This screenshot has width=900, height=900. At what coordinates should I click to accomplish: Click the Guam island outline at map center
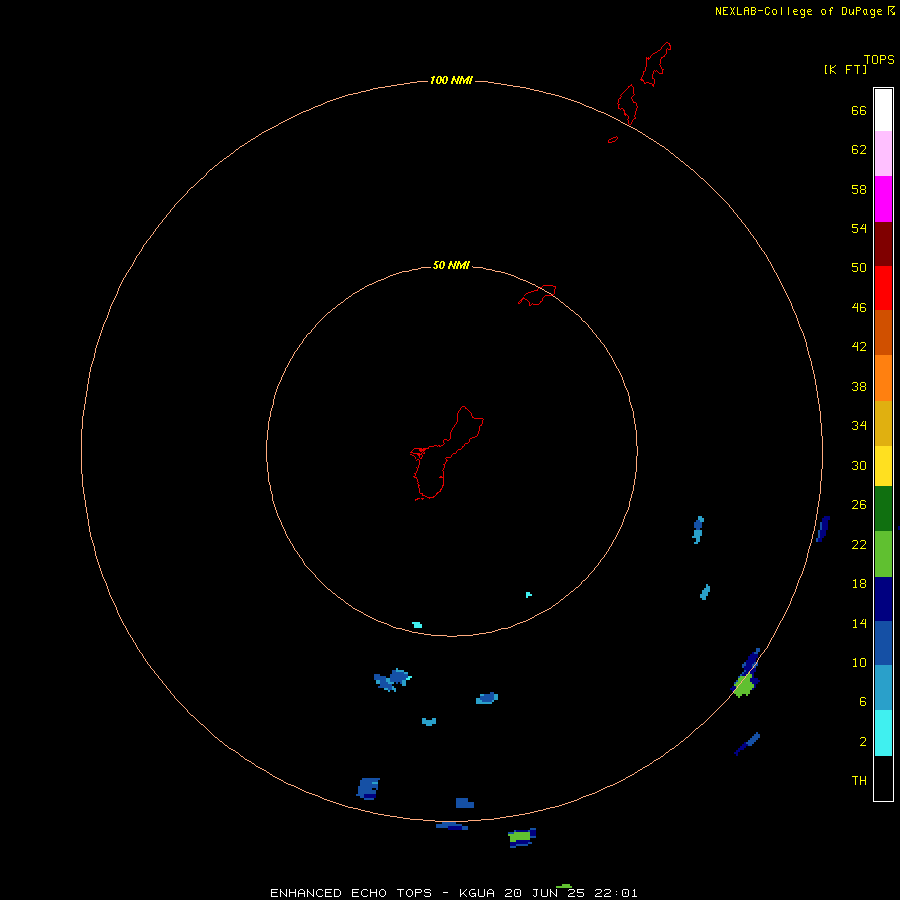[x=445, y=453]
